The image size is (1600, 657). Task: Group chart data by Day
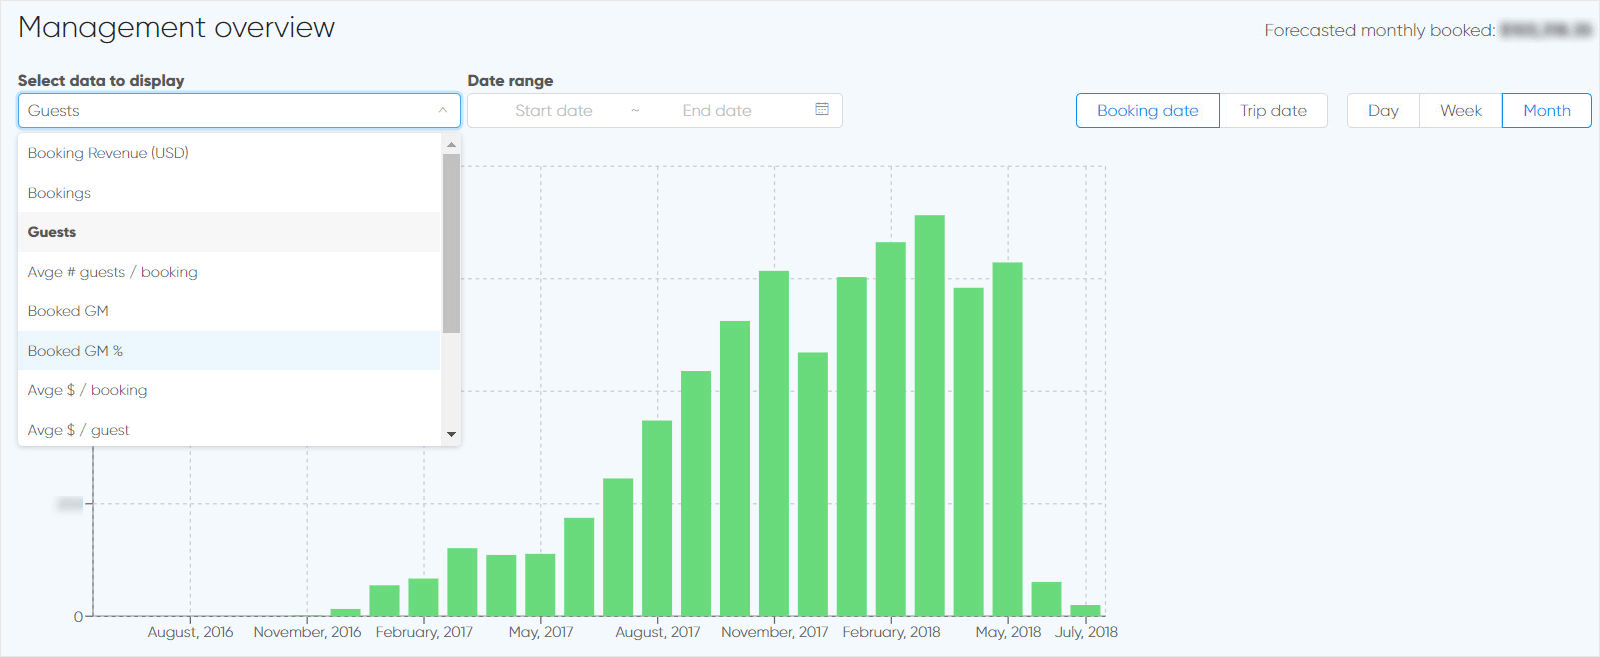1383,110
